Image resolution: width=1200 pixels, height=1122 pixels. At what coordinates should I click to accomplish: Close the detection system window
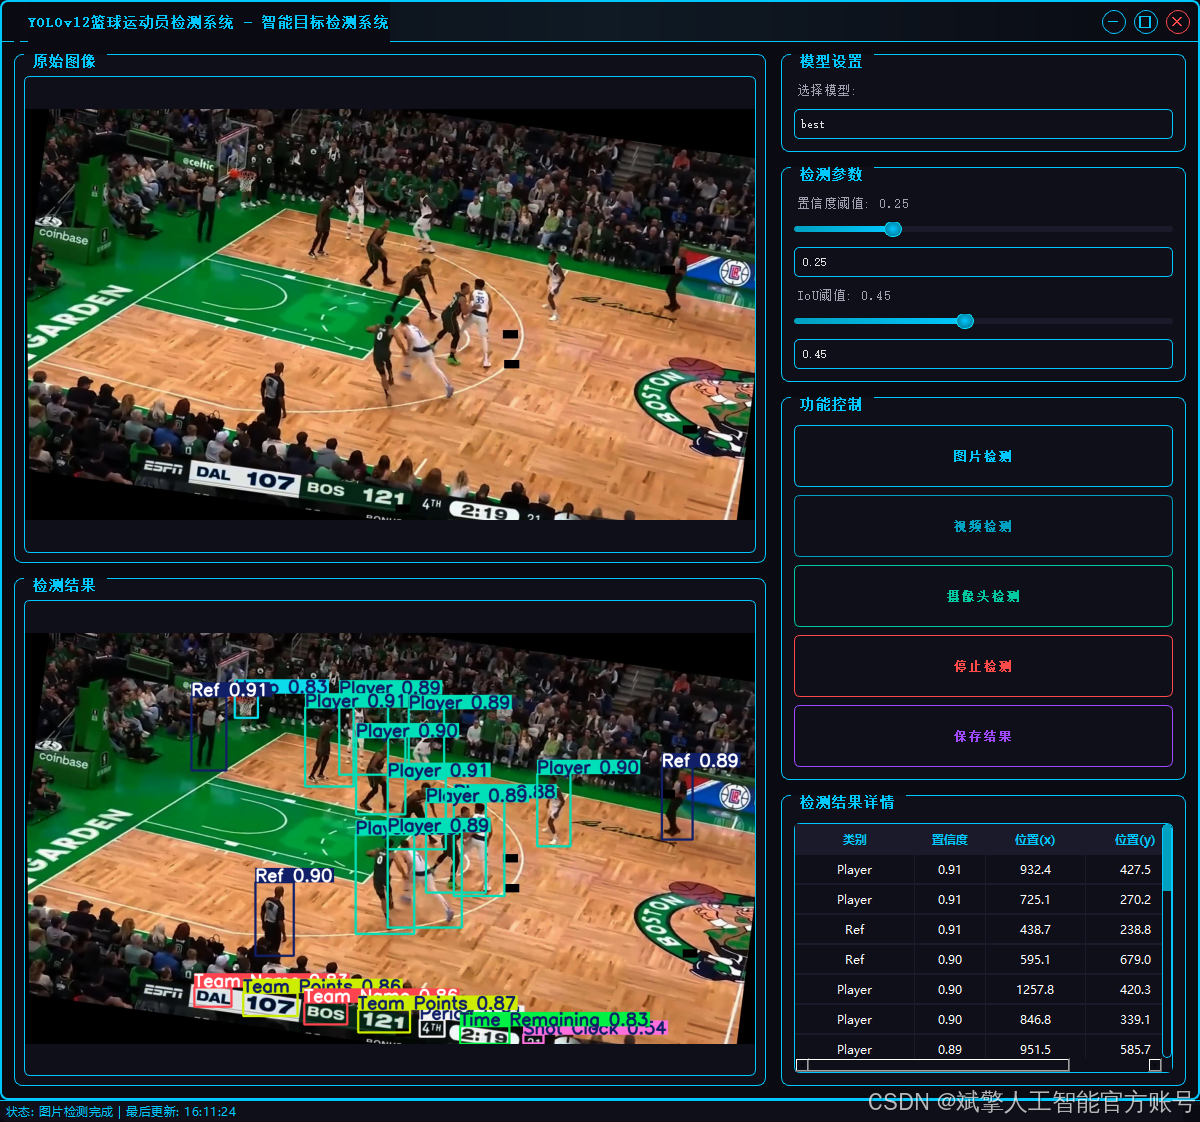coord(1178,22)
